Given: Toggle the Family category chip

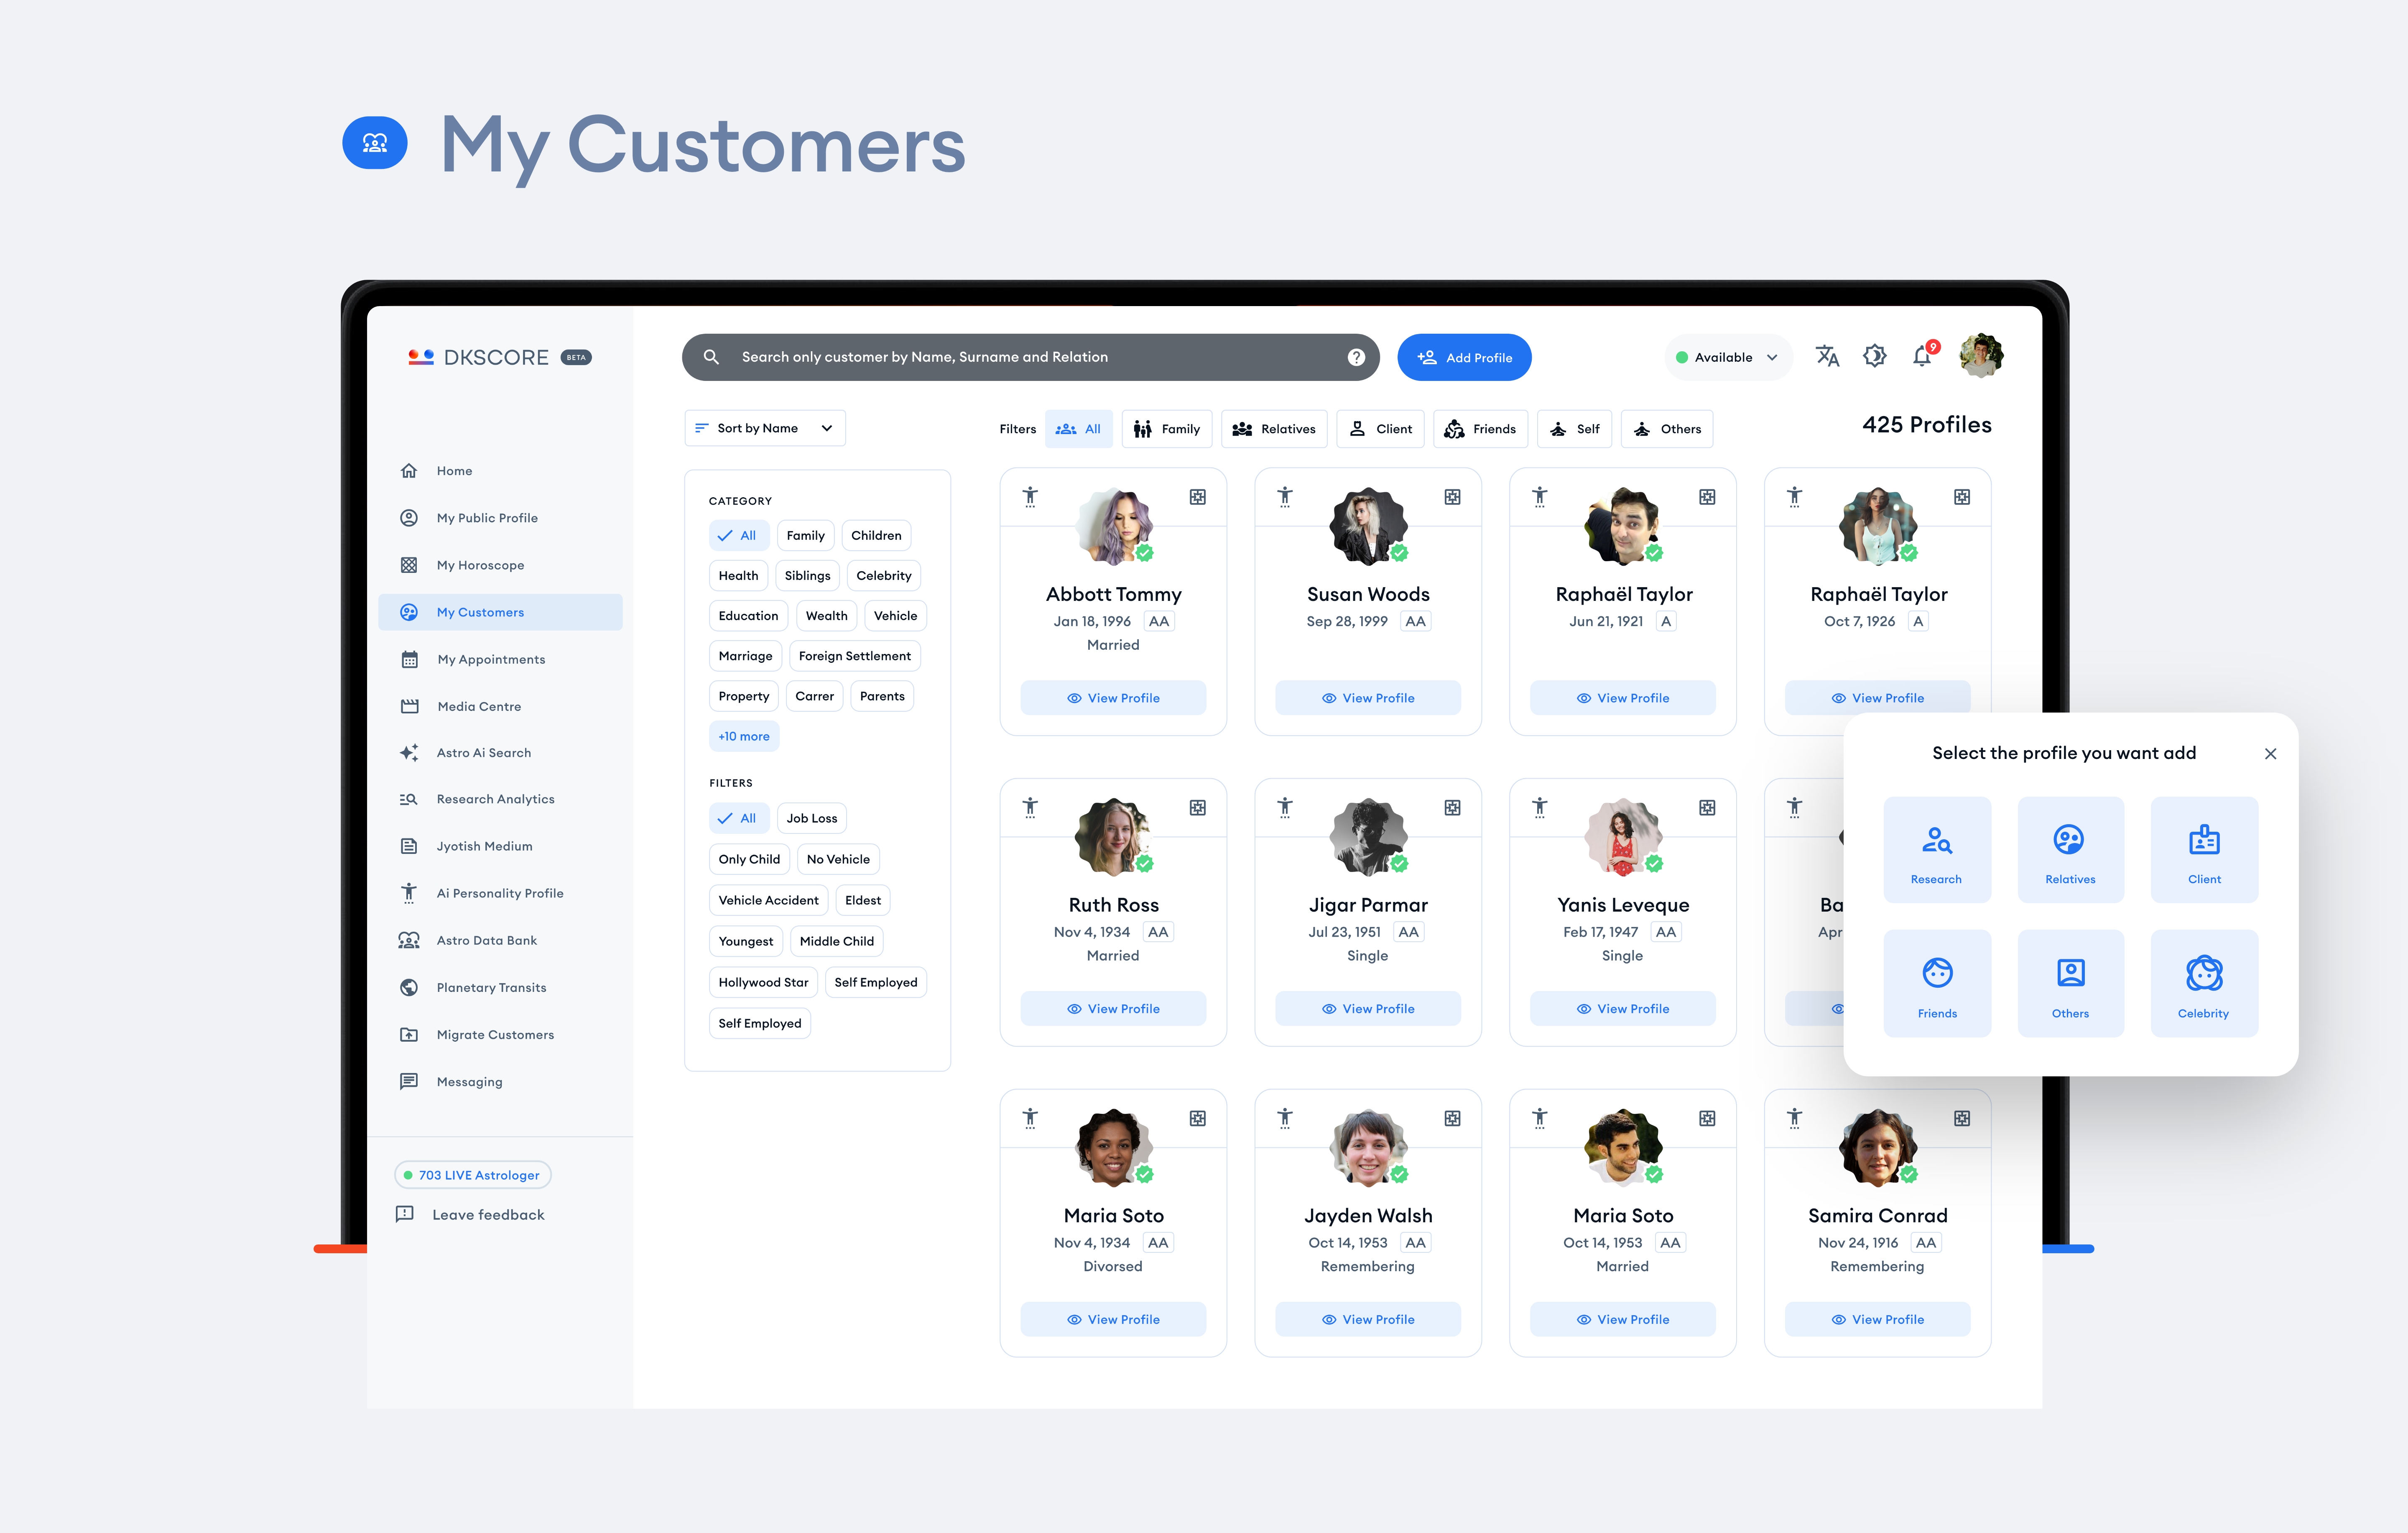Looking at the screenshot, I should tap(805, 535).
